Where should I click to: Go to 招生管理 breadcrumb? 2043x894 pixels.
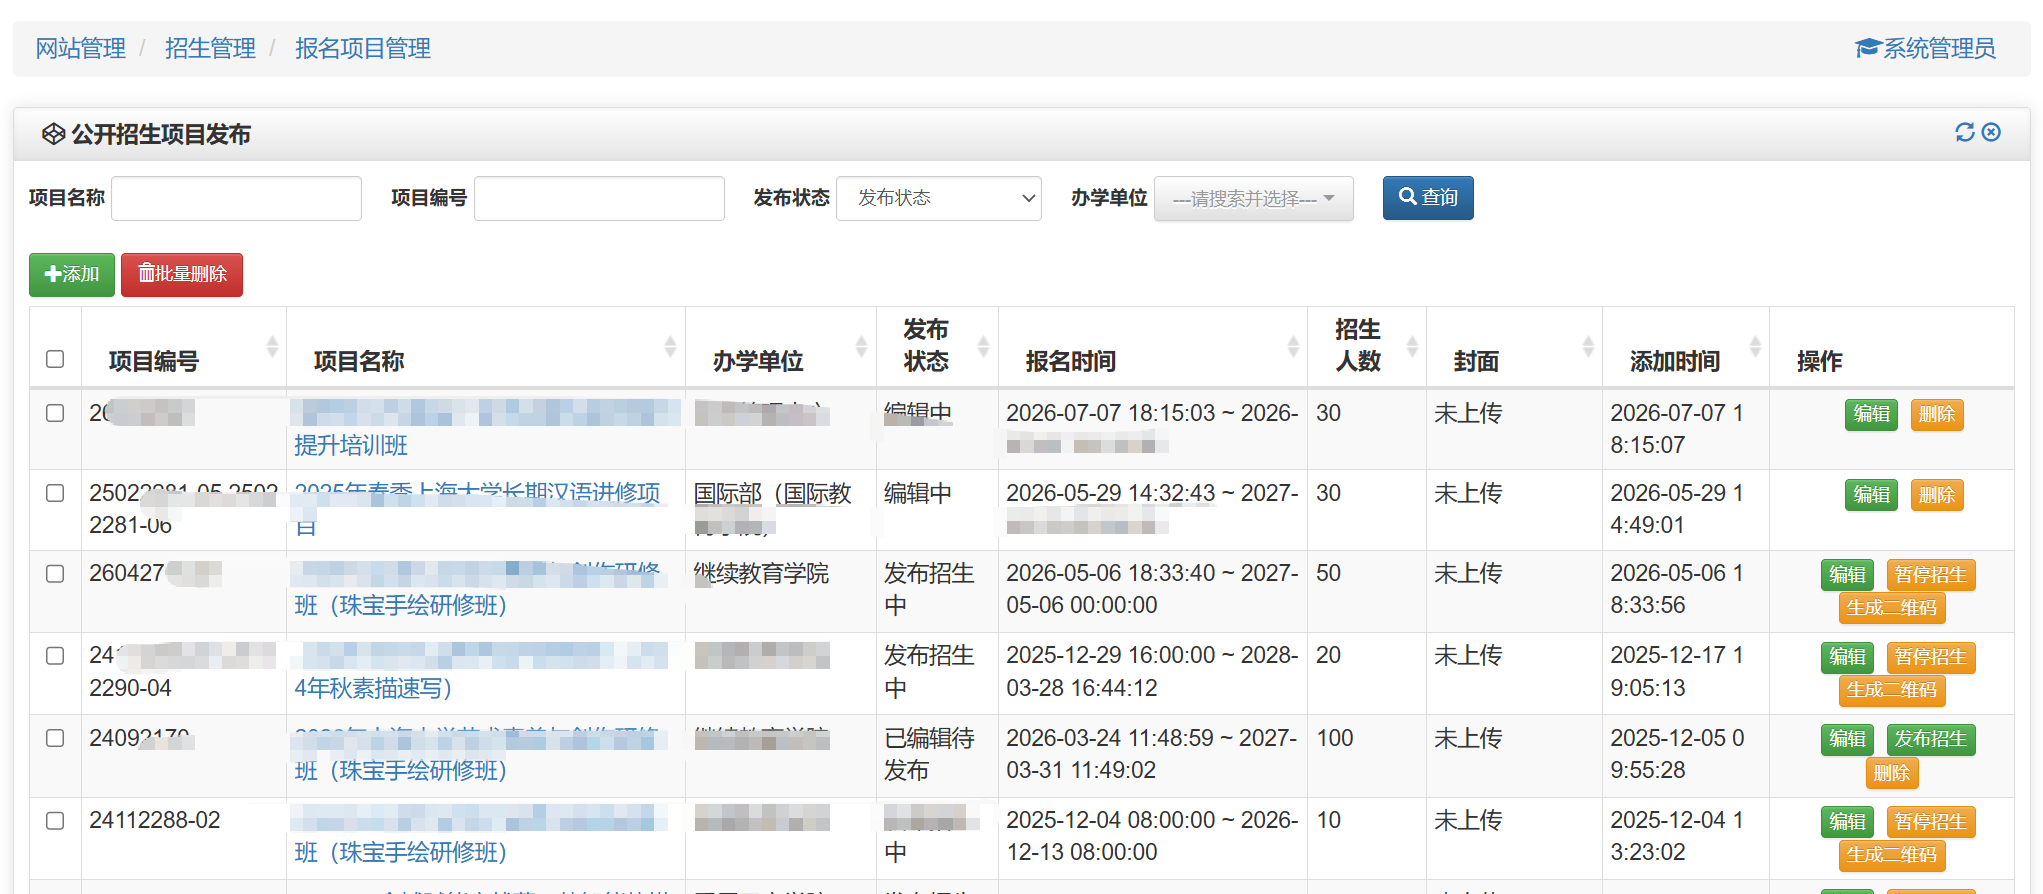(x=210, y=48)
